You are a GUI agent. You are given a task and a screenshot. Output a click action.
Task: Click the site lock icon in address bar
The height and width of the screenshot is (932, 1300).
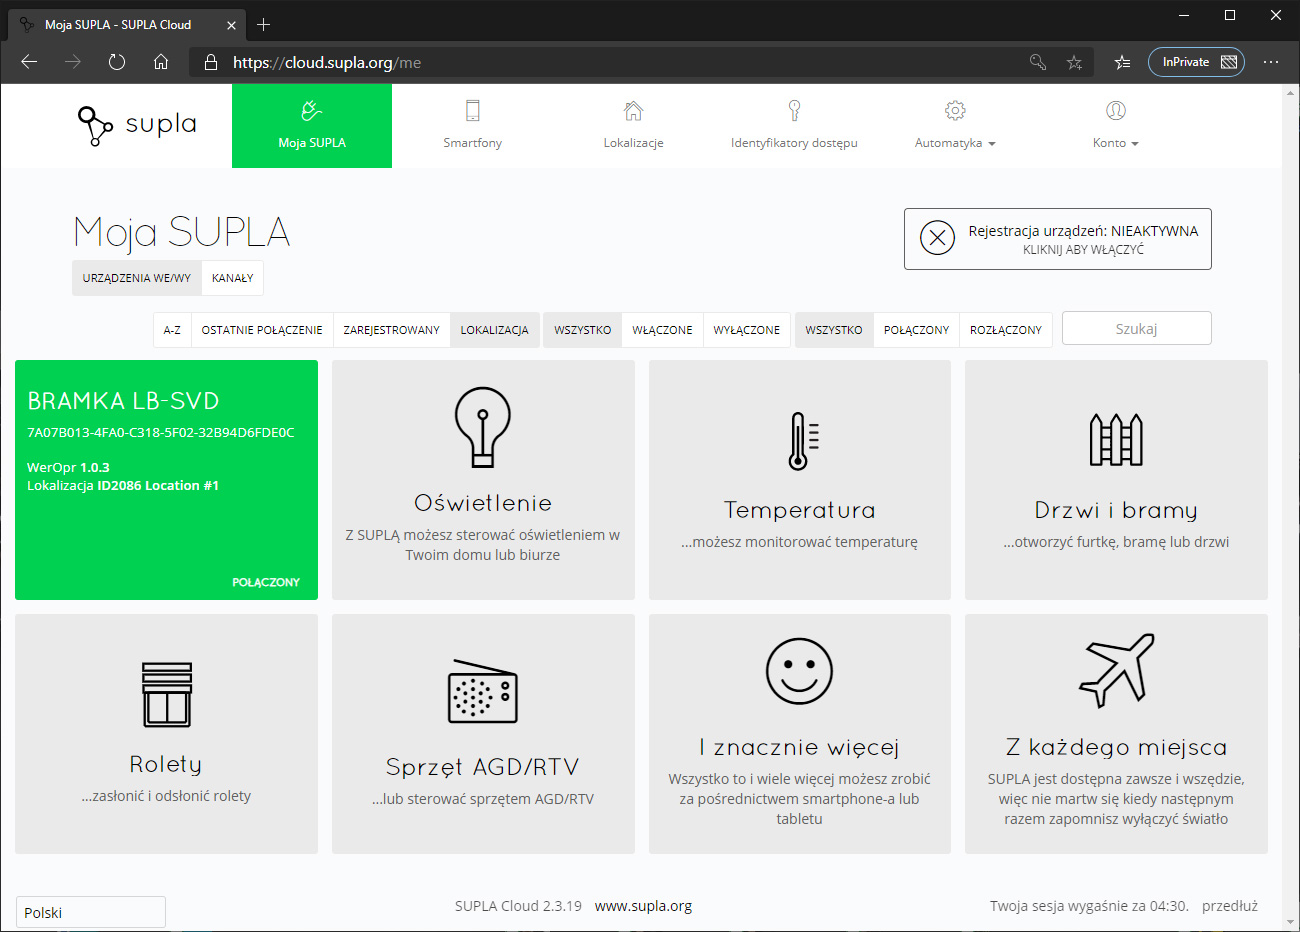click(x=210, y=62)
